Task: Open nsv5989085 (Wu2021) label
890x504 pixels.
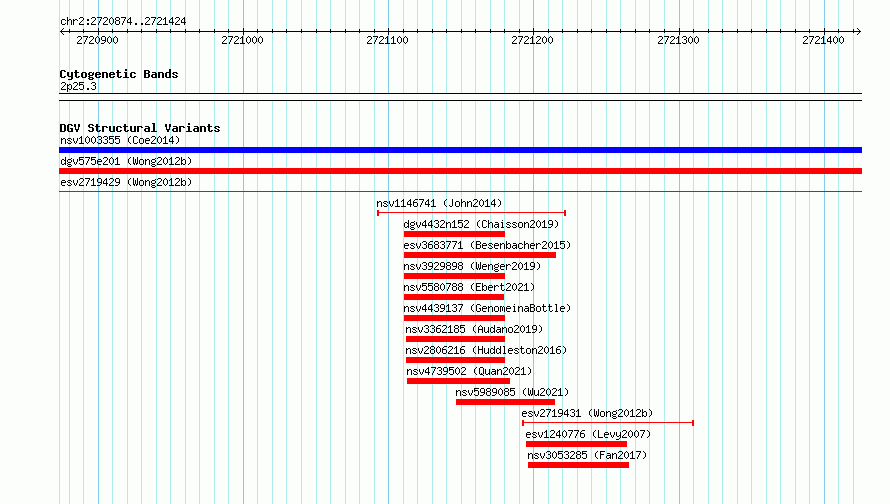Action: (512, 392)
